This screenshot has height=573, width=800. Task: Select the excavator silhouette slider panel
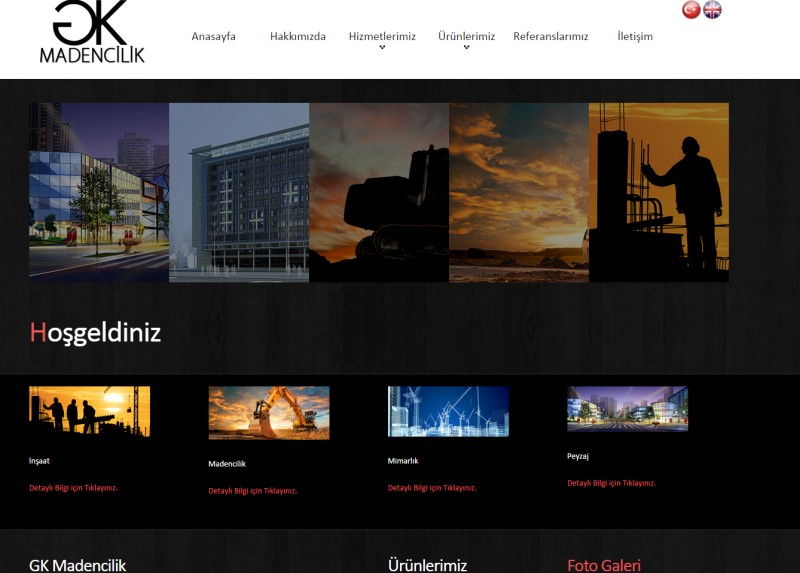pyautogui.click(x=379, y=192)
